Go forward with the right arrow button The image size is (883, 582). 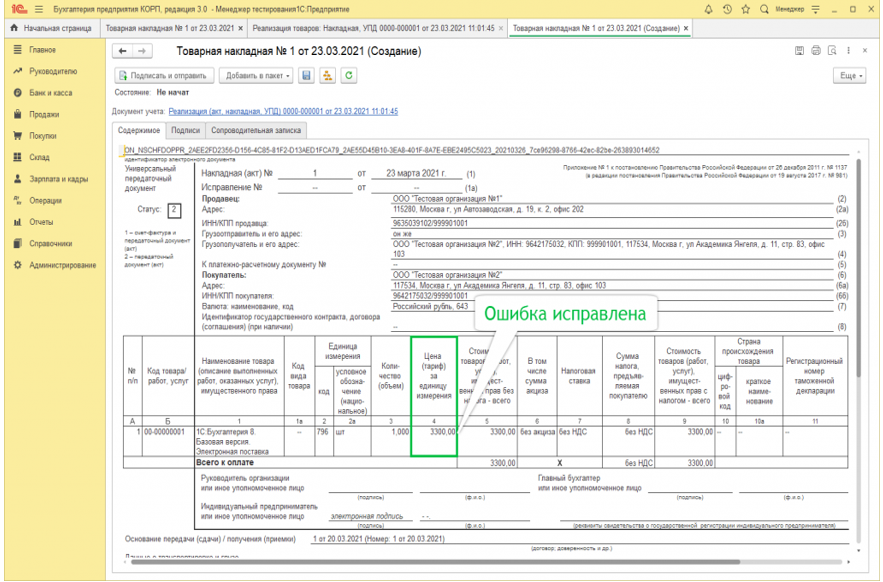point(142,51)
